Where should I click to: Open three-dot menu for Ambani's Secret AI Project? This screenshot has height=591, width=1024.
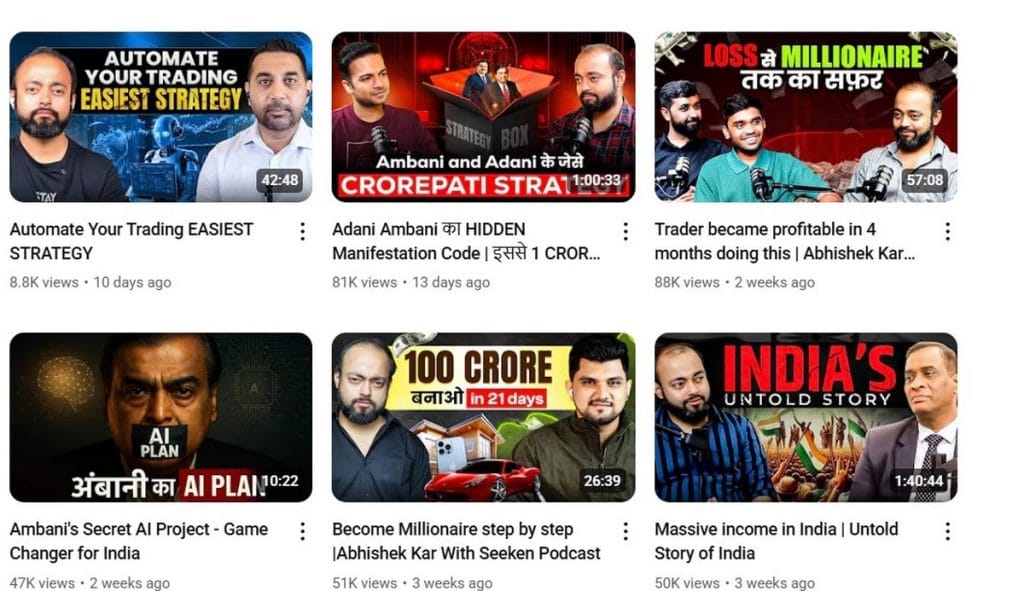(x=302, y=531)
